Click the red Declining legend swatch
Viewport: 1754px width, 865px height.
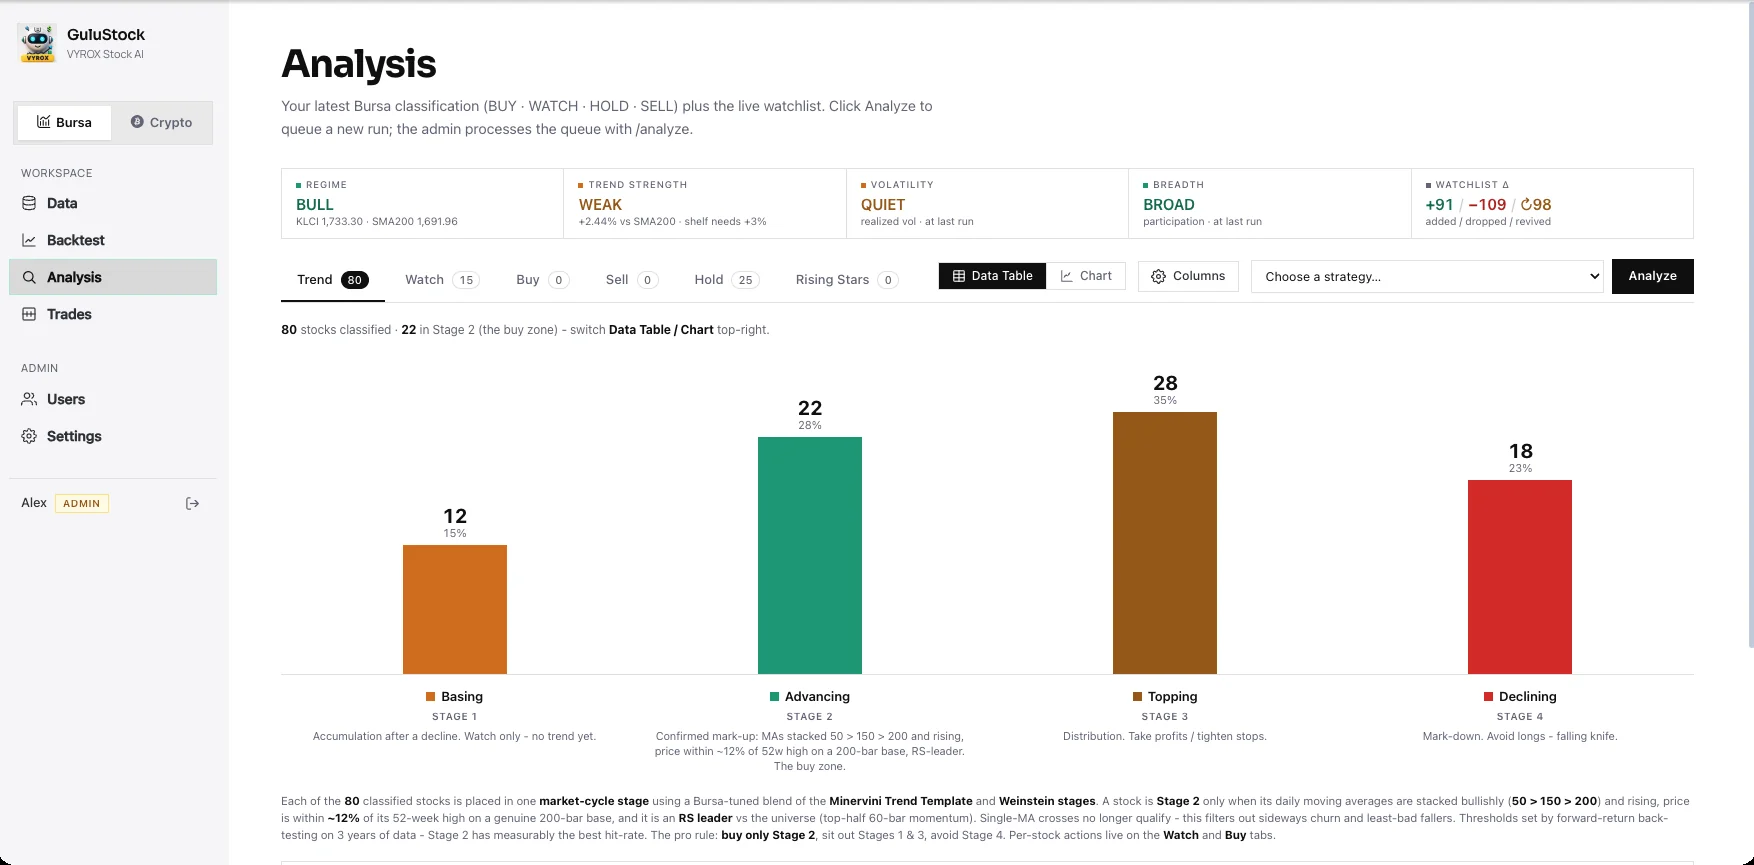(x=1488, y=696)
